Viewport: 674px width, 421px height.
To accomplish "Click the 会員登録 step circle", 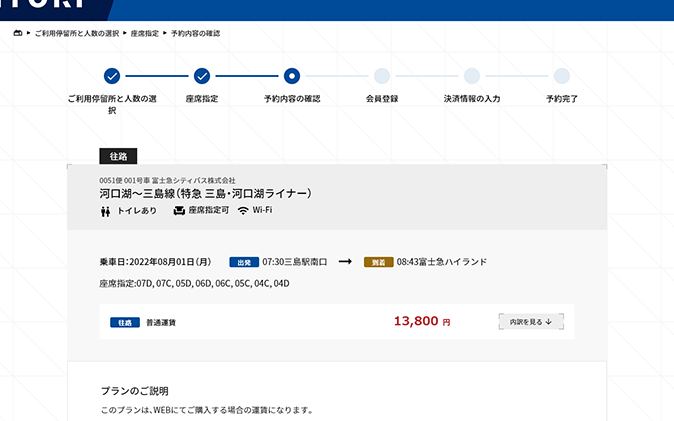I will (x=382, y=76).
